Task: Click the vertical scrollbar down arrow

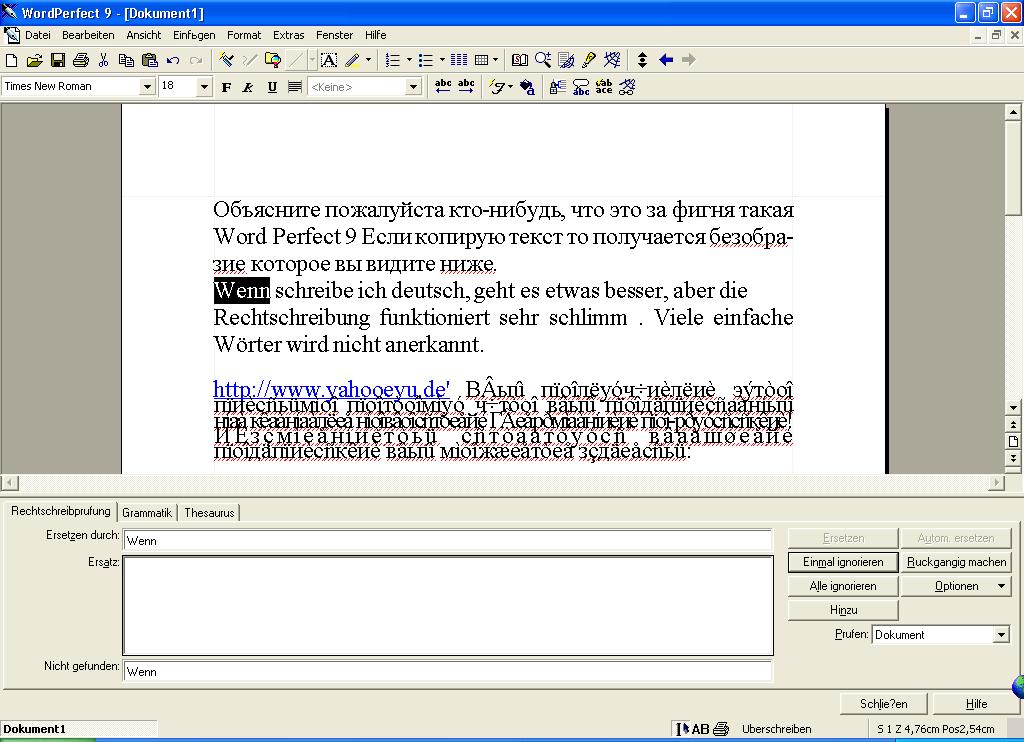Action: tap(1013, 408)
